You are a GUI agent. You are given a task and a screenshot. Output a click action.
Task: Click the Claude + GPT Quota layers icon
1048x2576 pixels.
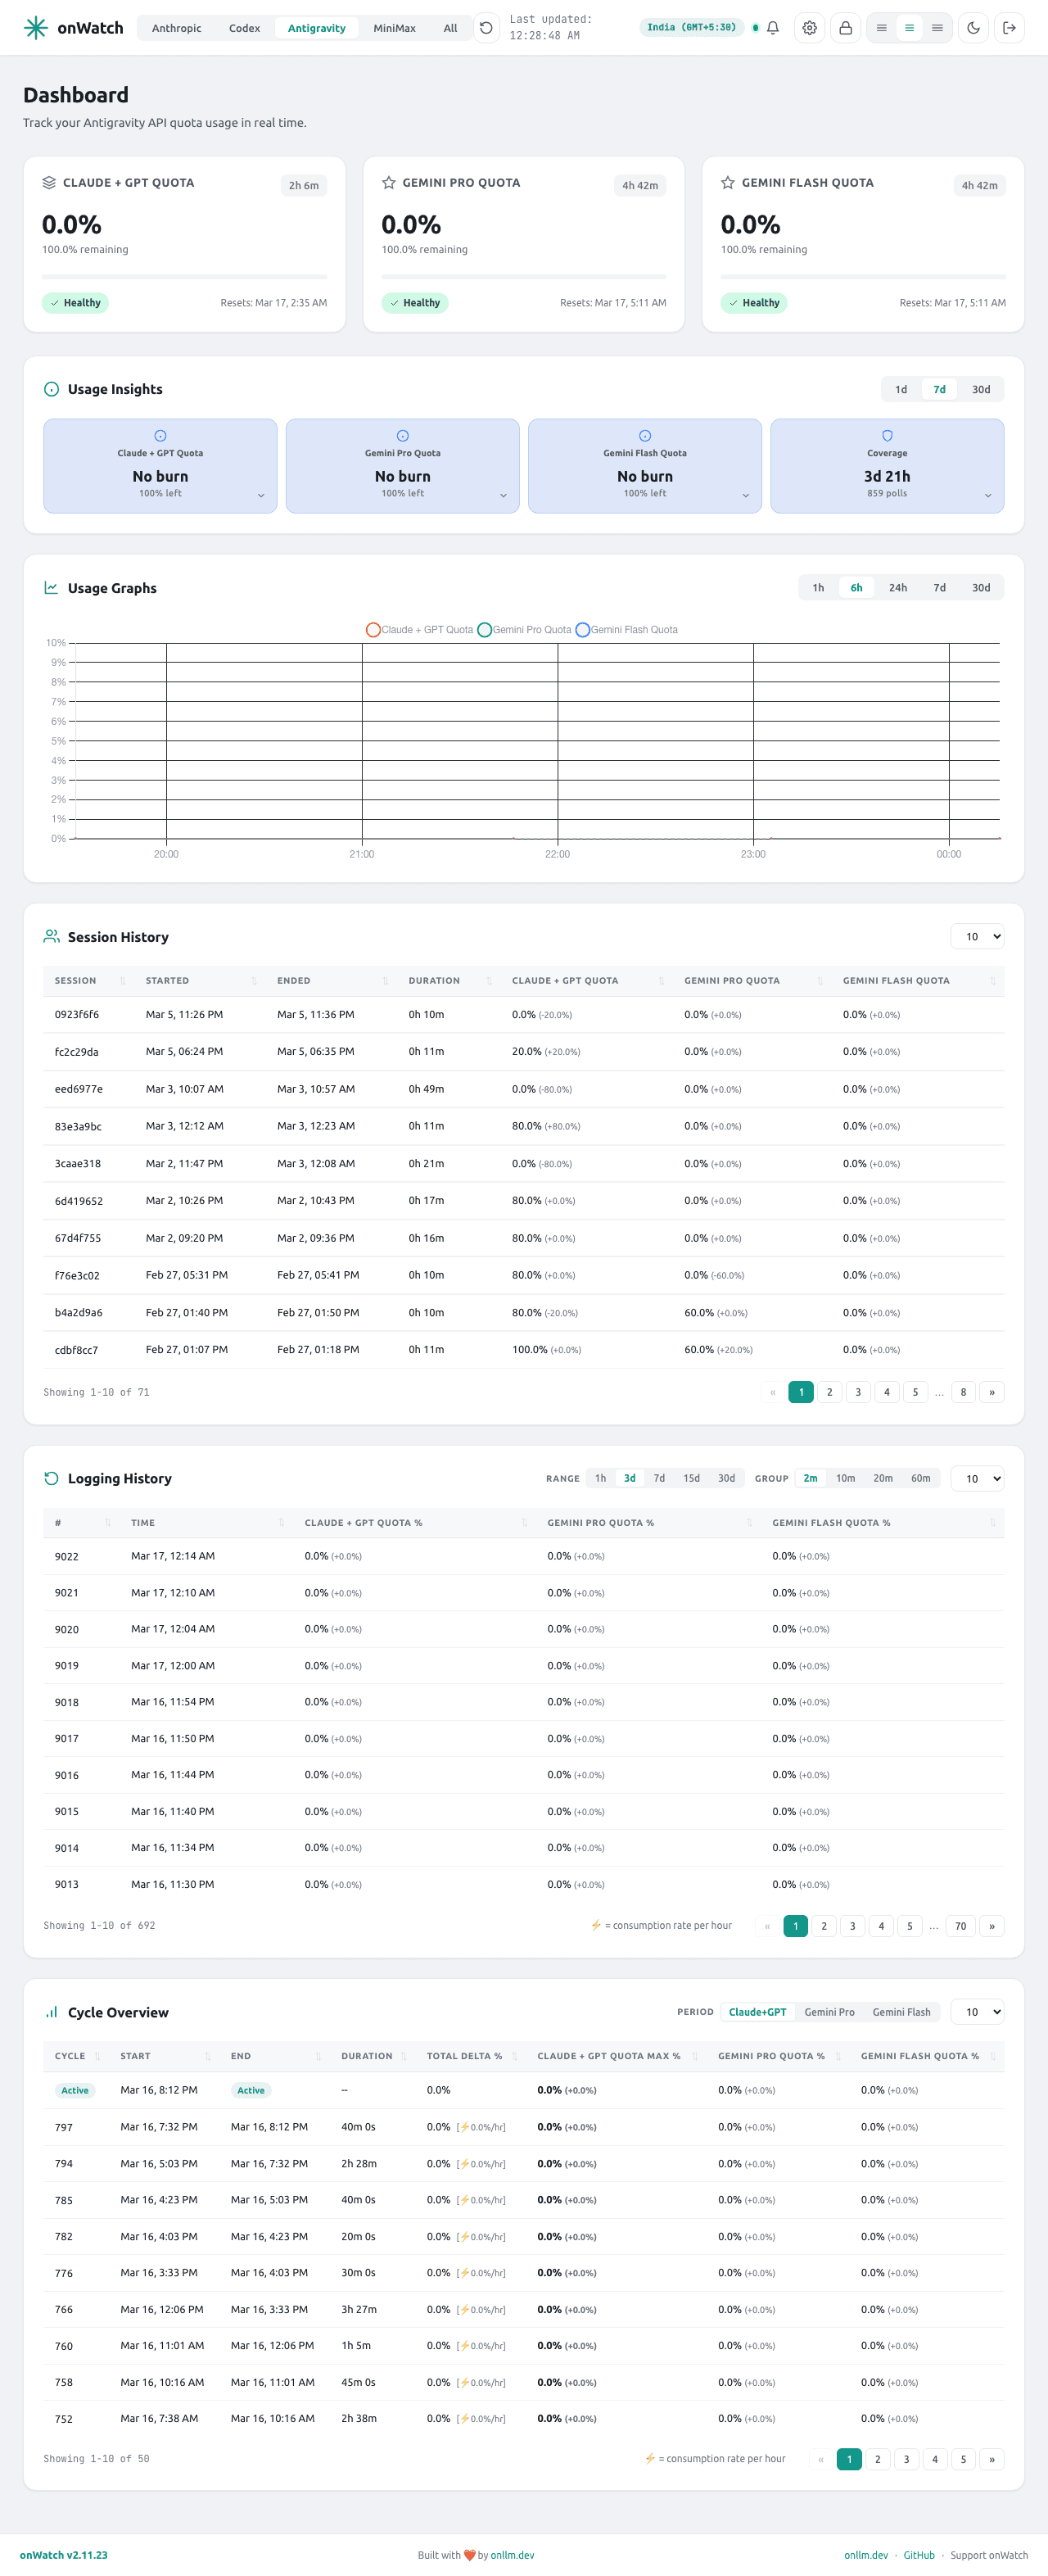(49, 183)
